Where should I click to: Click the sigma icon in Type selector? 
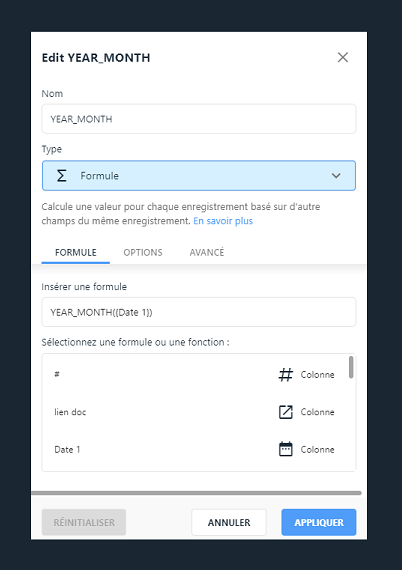pyautogui.click(x=62, y=176)
